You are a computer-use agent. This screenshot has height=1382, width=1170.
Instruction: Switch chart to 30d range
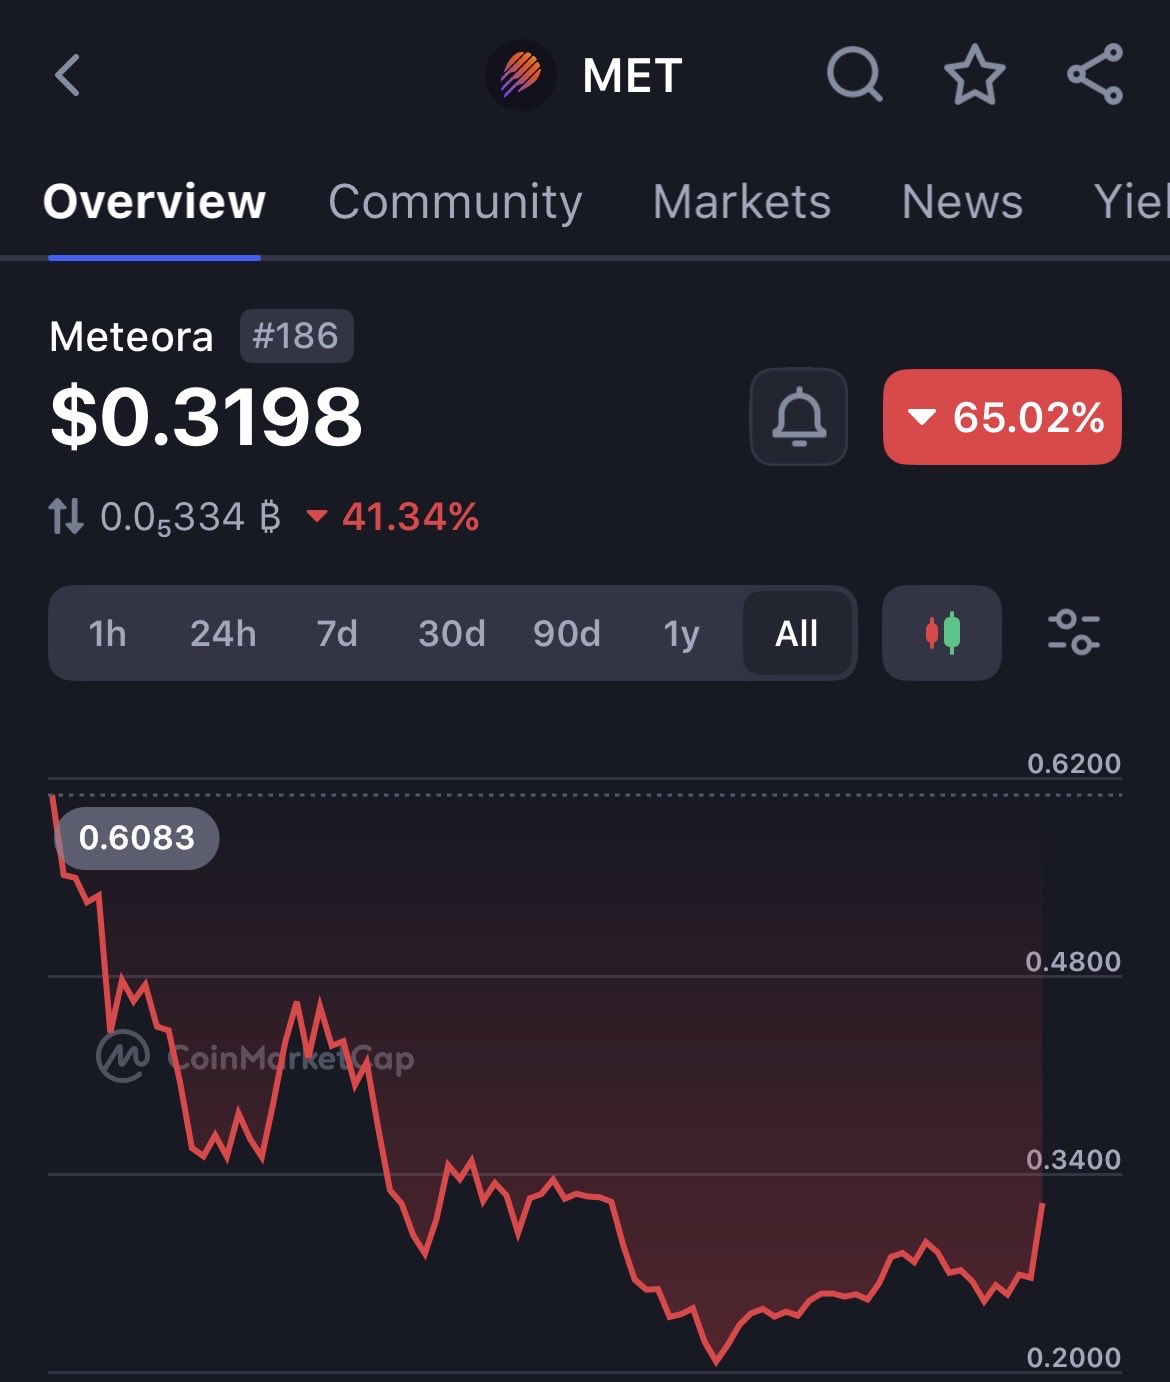click(x=451, y=633)
